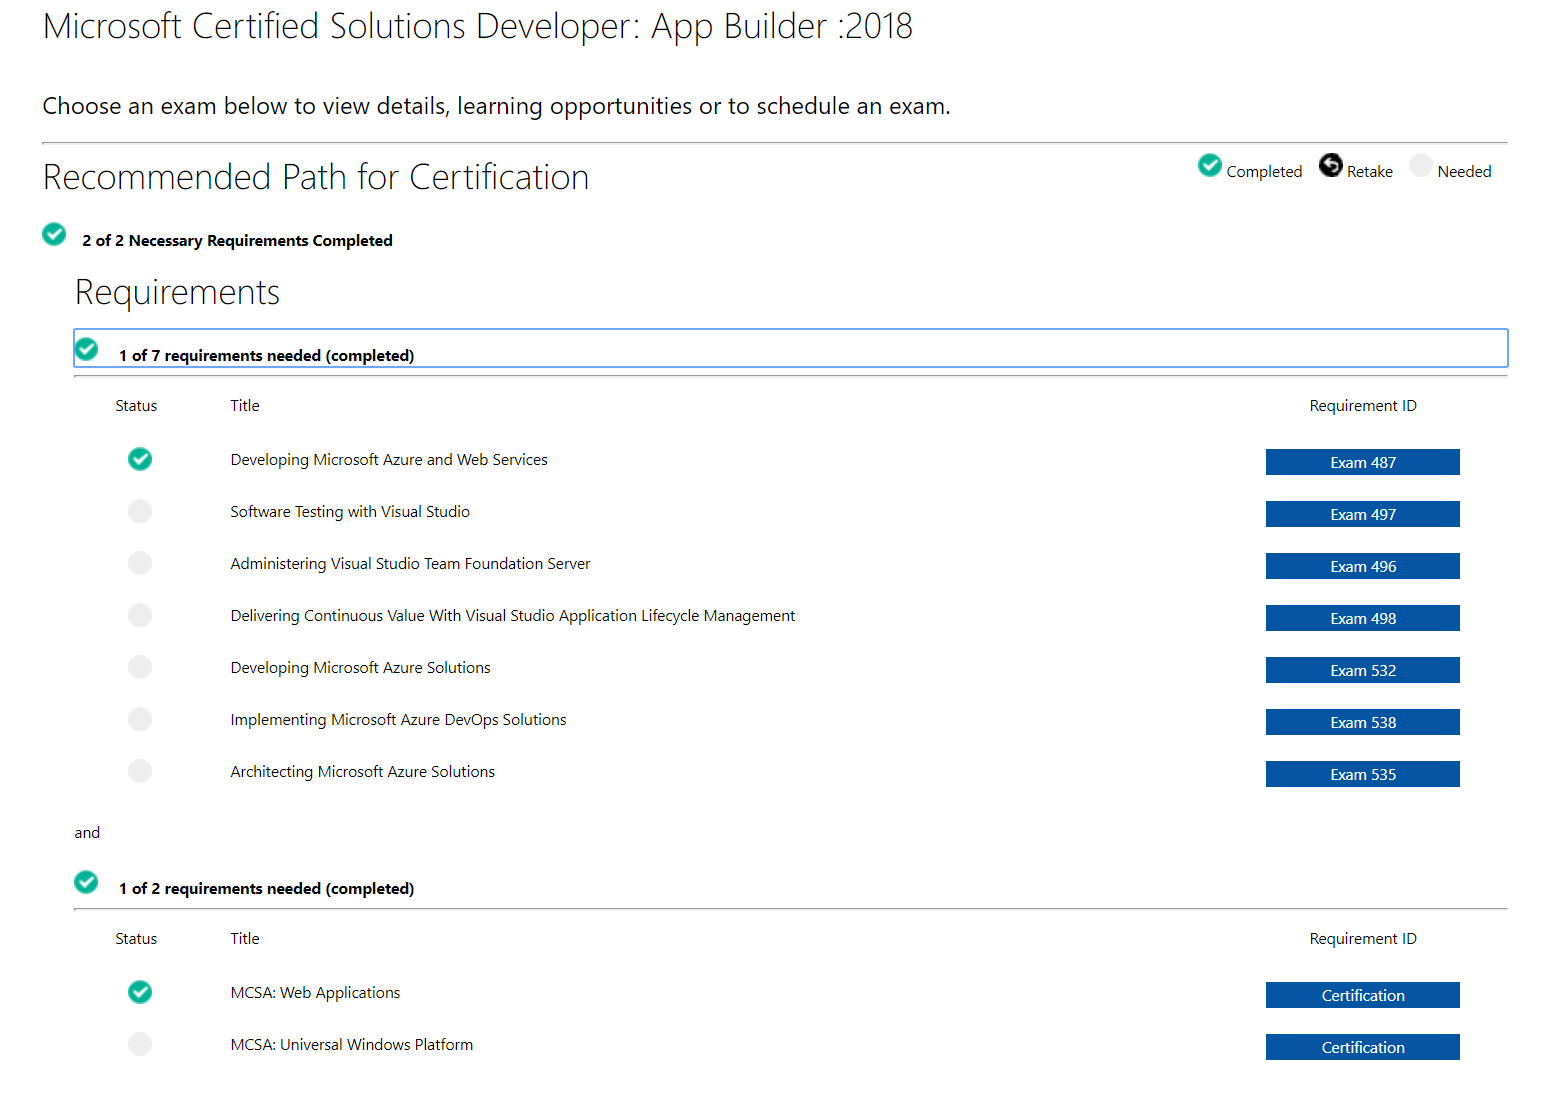Click the Retake legend label

click(1370, 172)
